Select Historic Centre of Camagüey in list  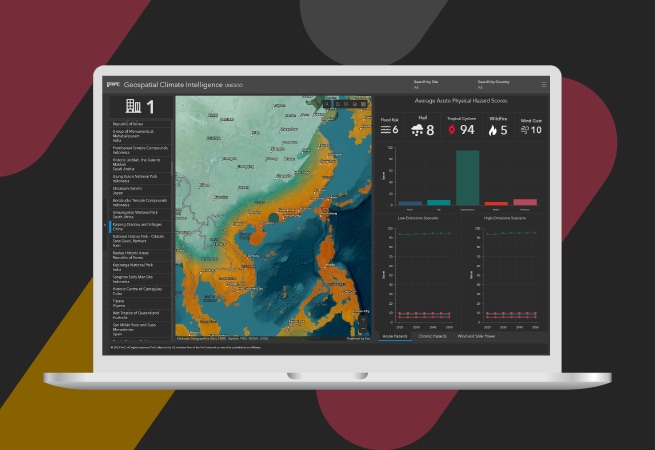click(x=139, y=289)
